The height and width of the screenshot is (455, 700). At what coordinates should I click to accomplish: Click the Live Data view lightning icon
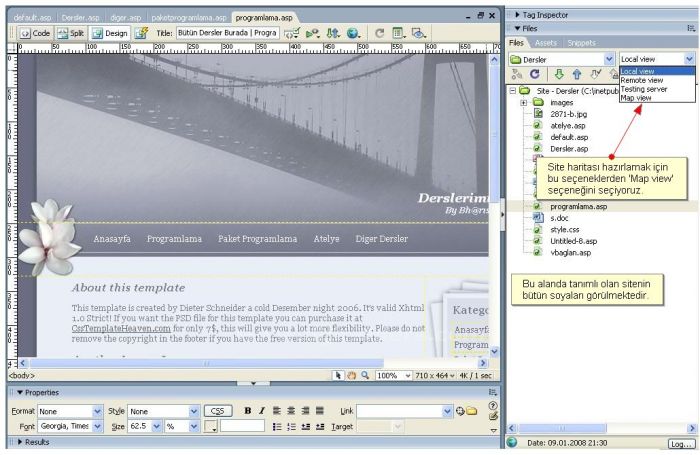tap(142, 33)
